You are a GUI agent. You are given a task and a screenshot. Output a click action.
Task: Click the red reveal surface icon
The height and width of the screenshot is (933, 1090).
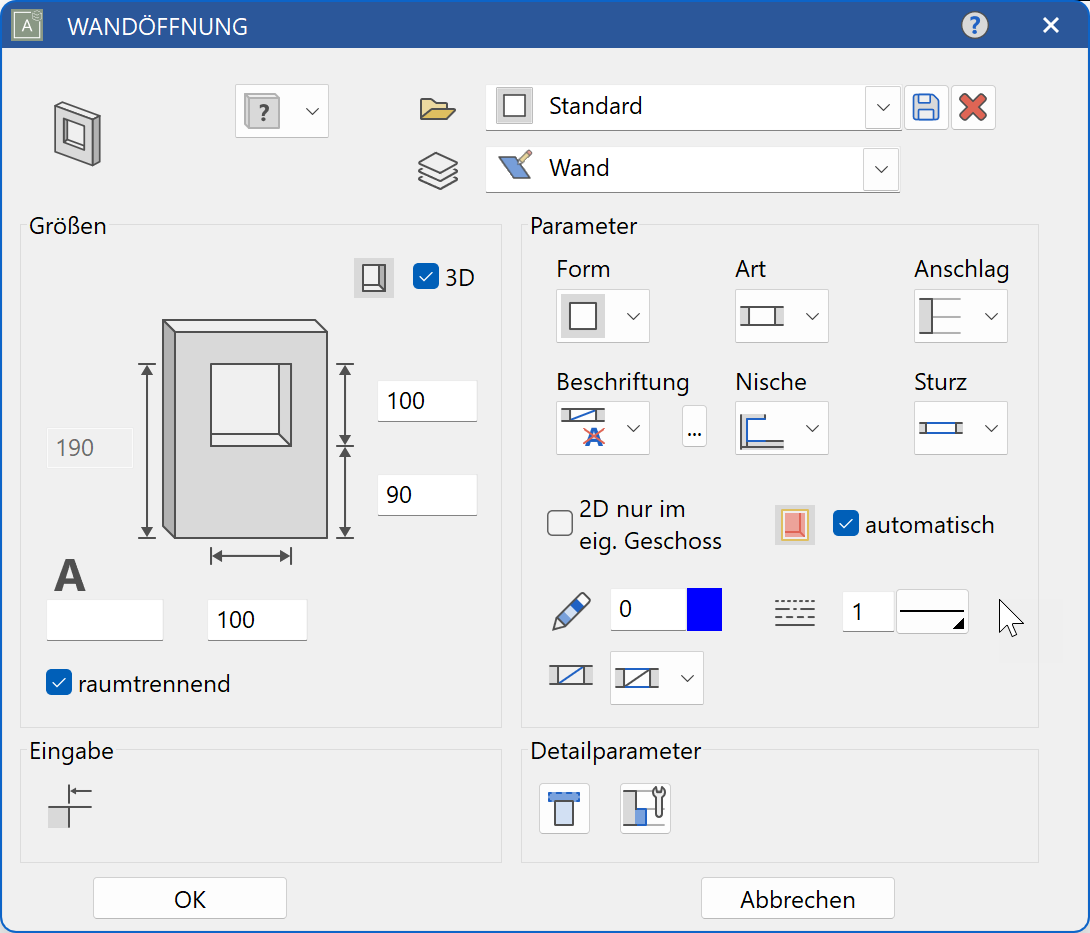[795, 525]
